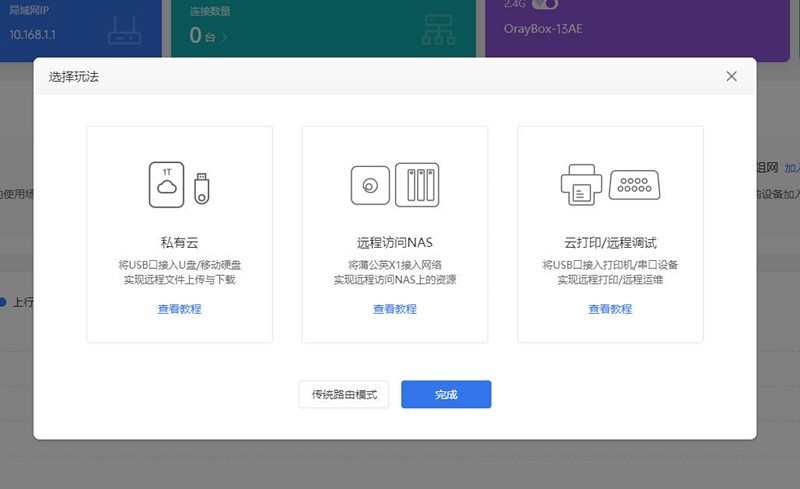Screen dimensions: 800x489
Task: Open tutorial link under 私有云
Action: click(x=180, y=309)
